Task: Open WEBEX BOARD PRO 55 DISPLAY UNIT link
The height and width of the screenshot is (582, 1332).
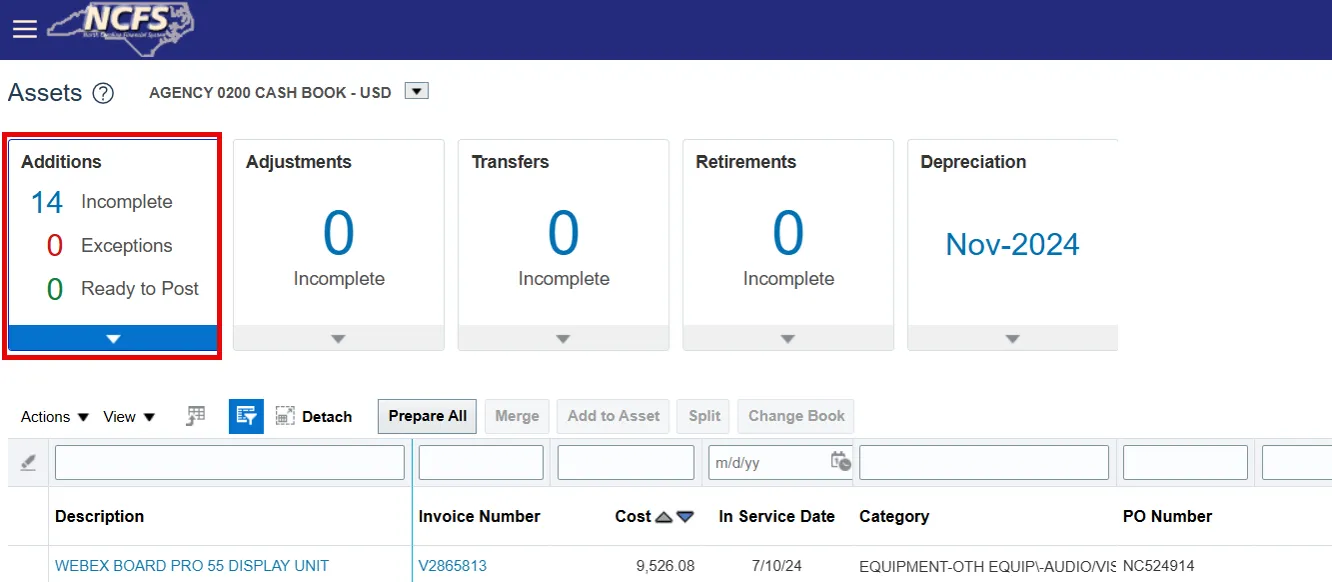Action: tap(192, 566)
